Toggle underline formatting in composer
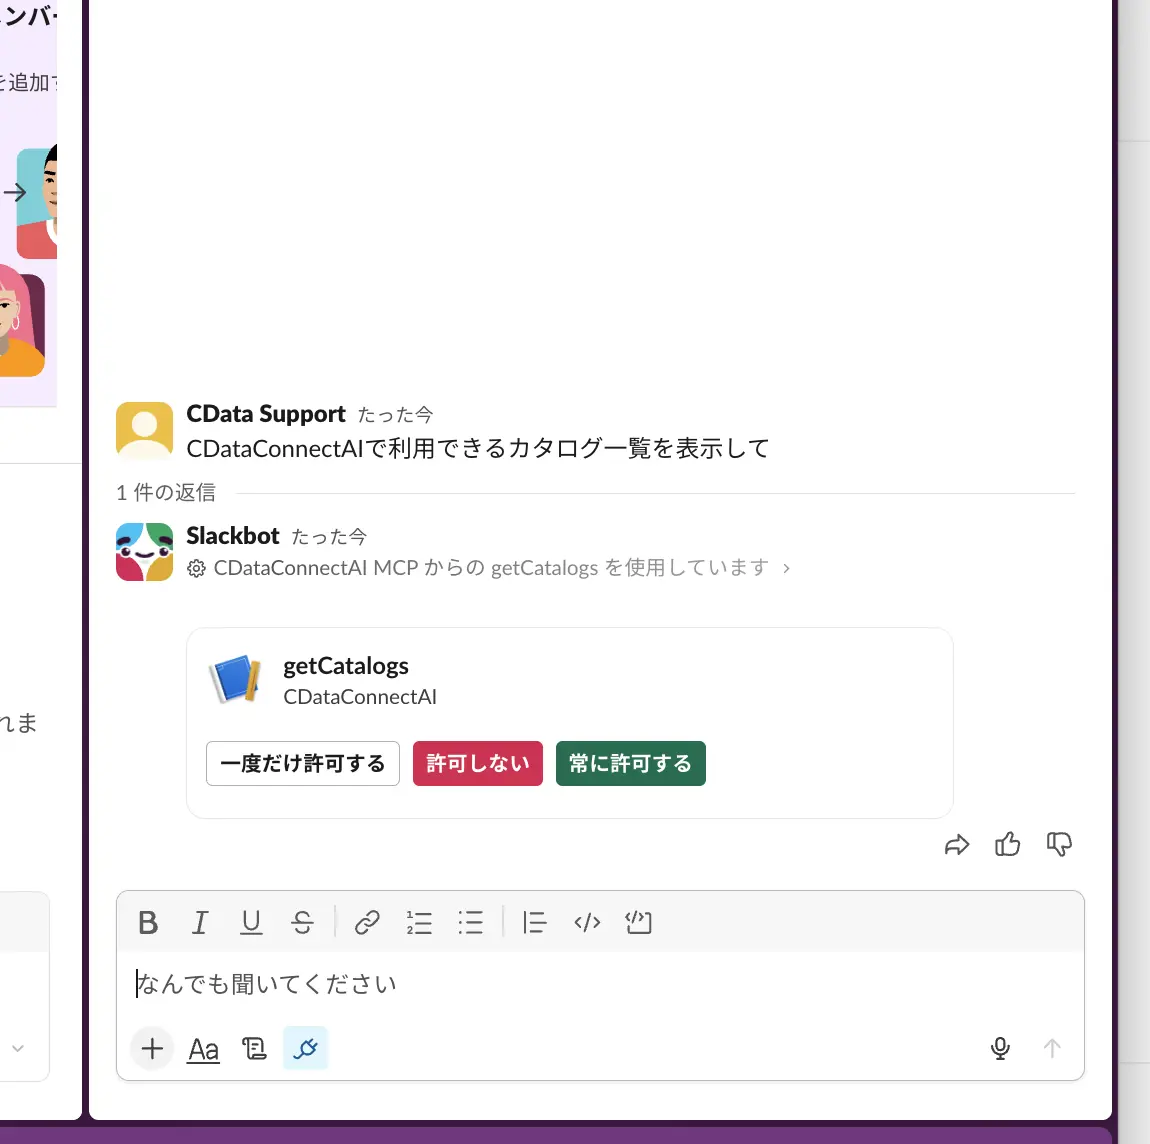 [x=251, y=922]
